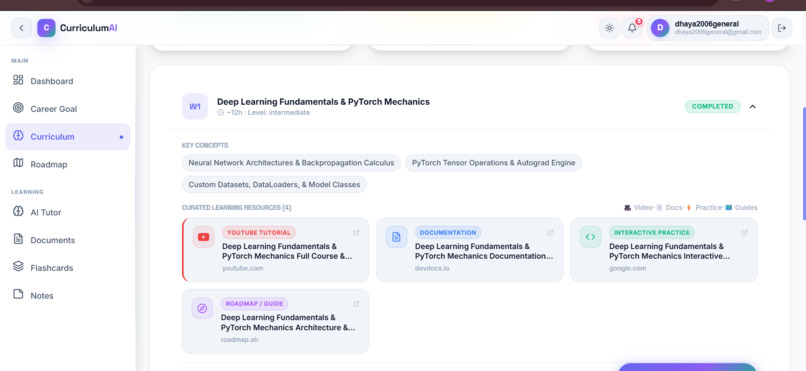Click the blue Documentation file icon
The width and height of the screenshot is (806, 371).
[396, 237]
